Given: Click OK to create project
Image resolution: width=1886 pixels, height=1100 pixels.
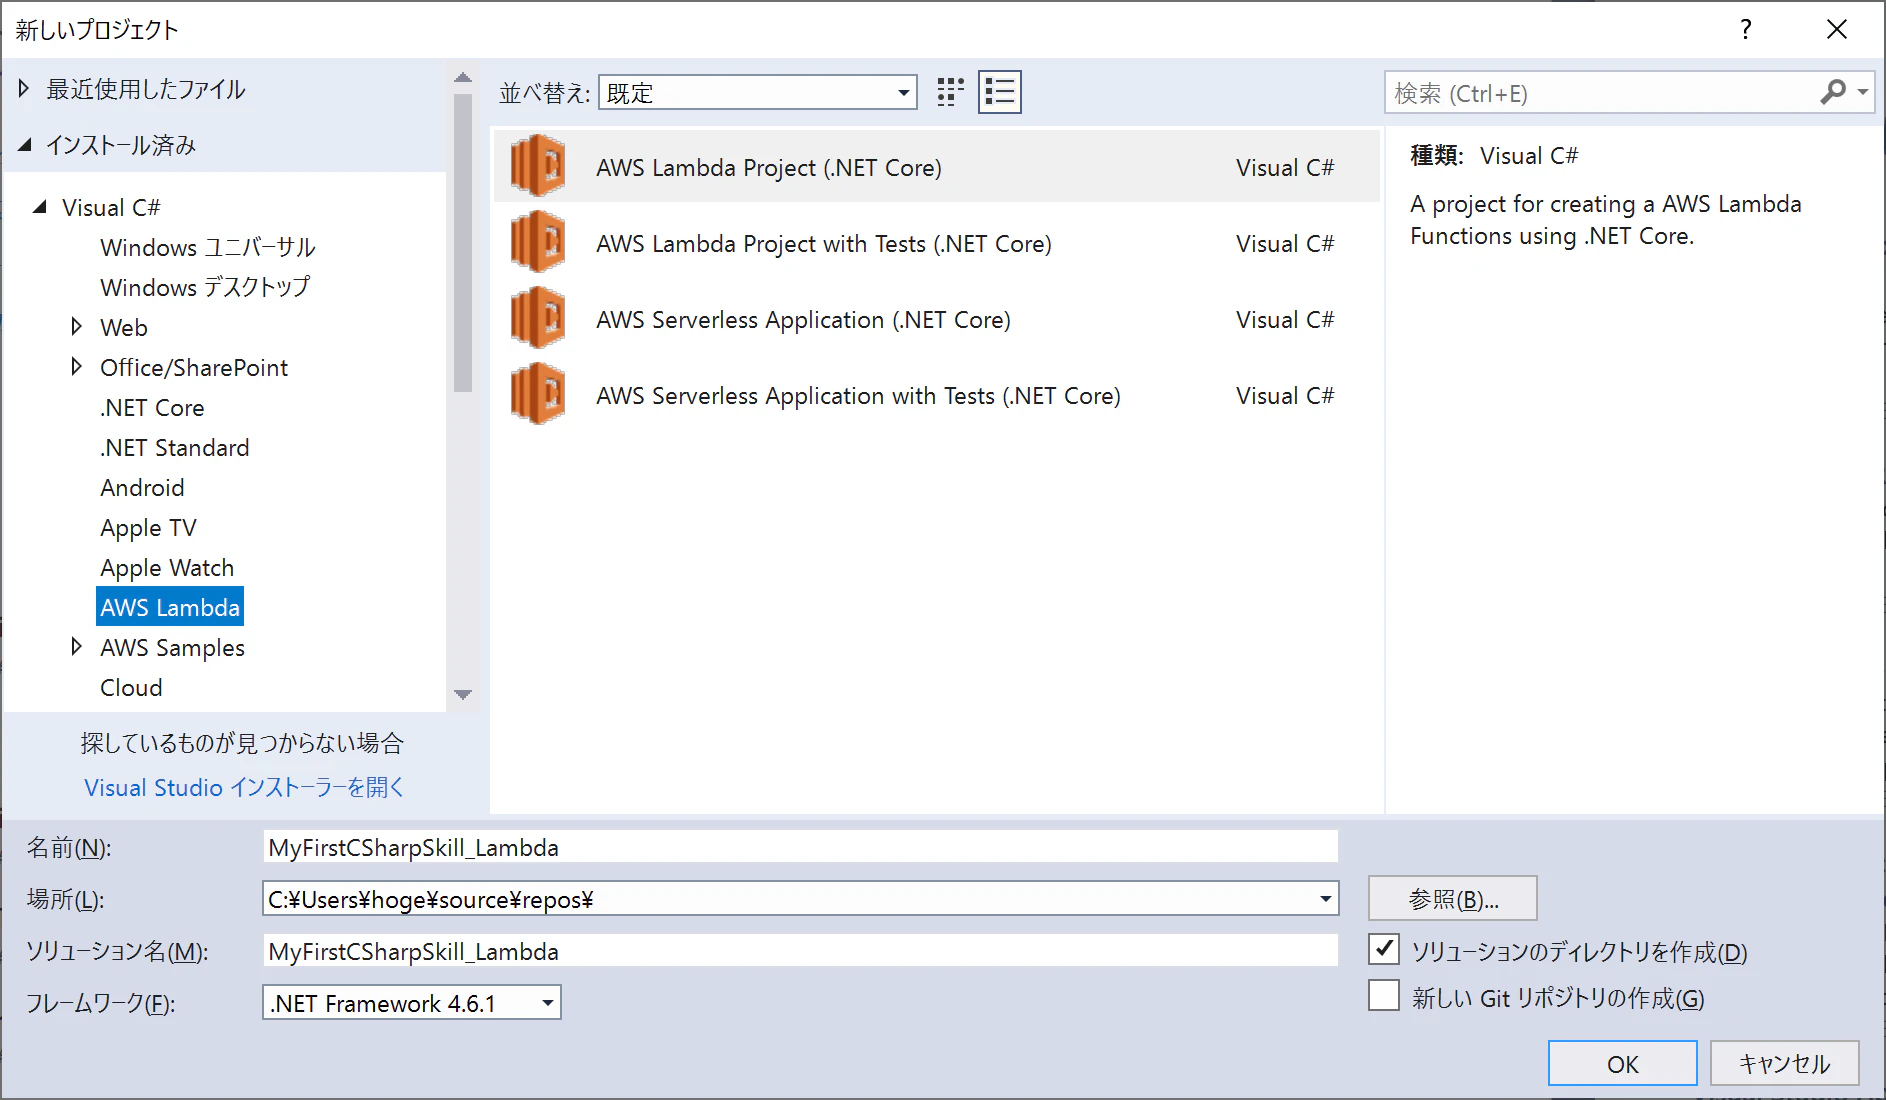Looking at the screenshot, I should coord(1622,1063).
